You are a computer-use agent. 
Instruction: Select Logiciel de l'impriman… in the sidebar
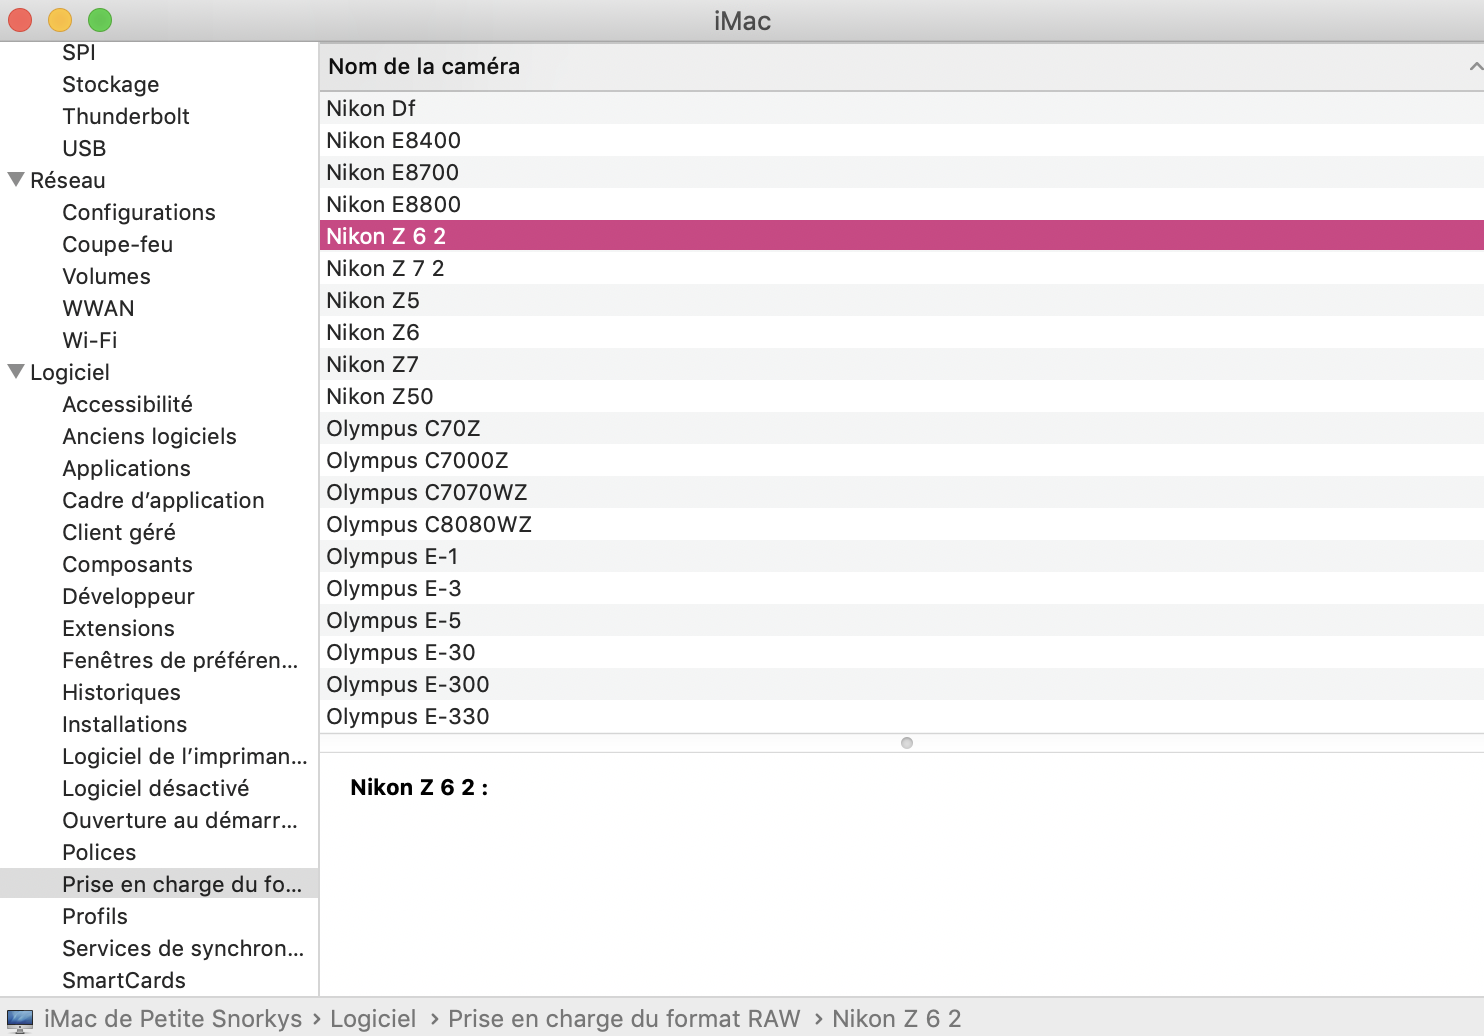185,756
